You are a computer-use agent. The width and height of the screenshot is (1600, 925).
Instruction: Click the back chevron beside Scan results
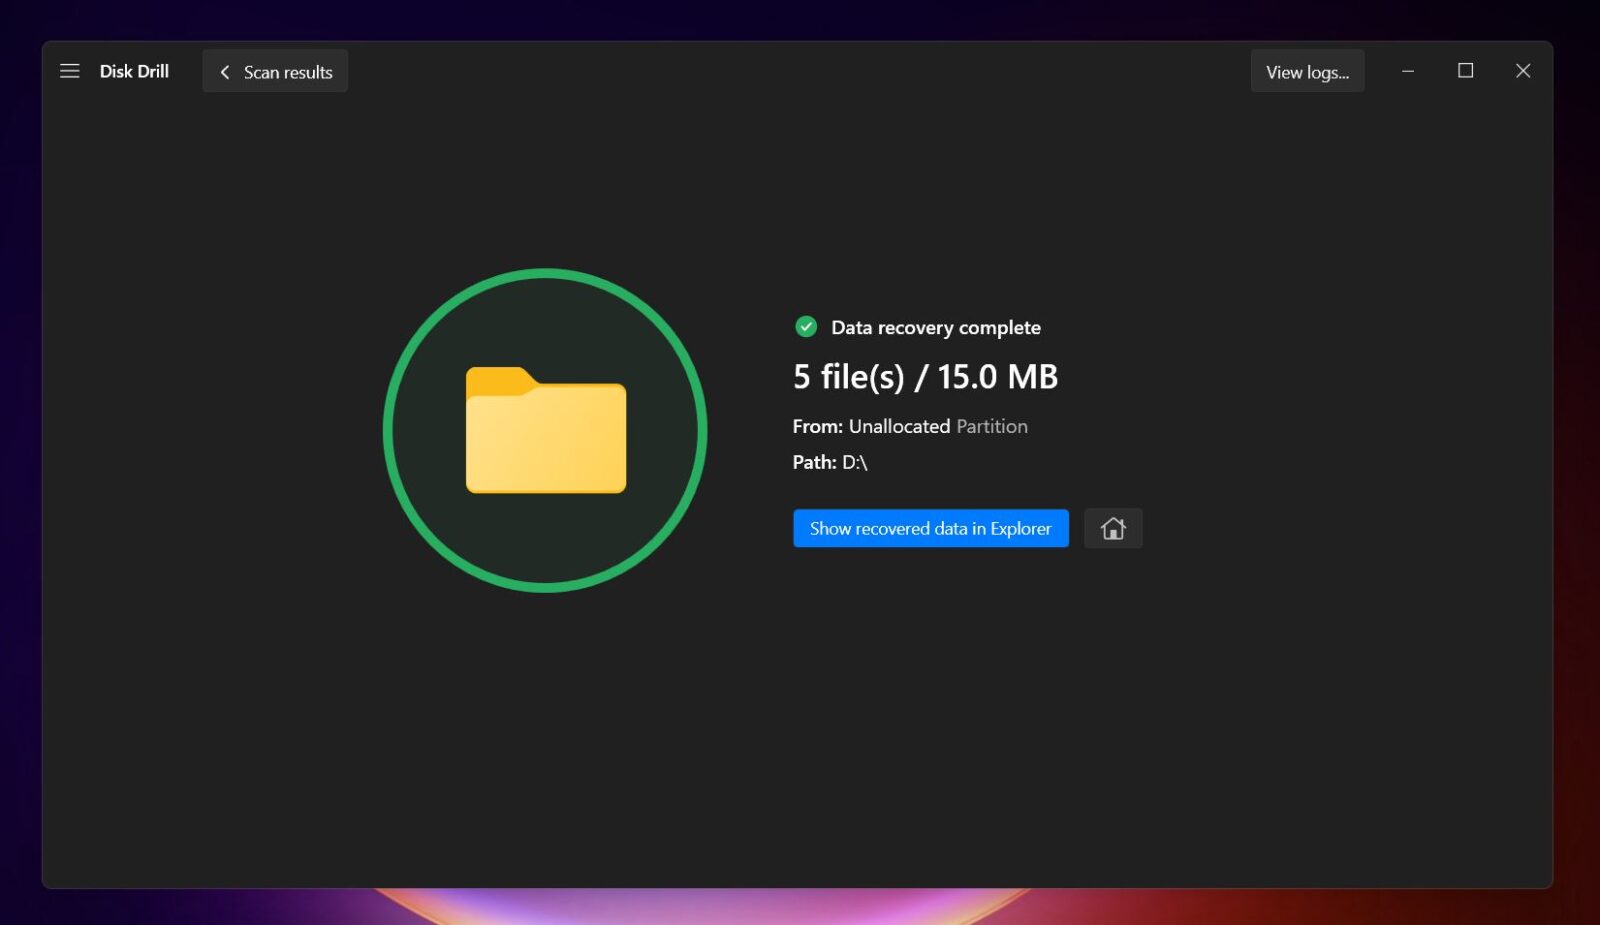tap(224, 71)
